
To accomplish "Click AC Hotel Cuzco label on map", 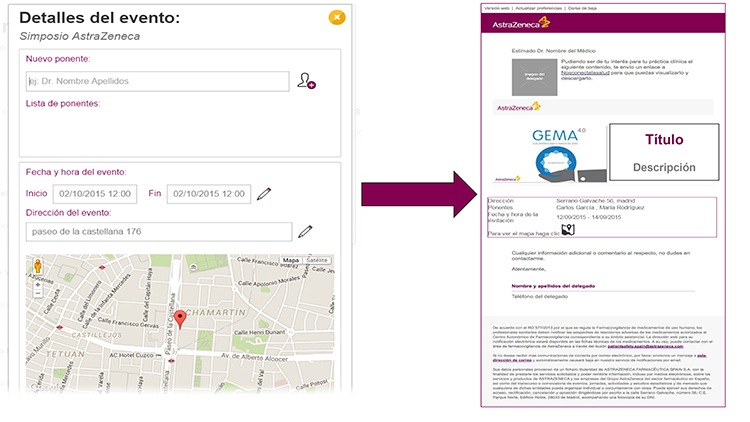I will [x=132, y=355].
